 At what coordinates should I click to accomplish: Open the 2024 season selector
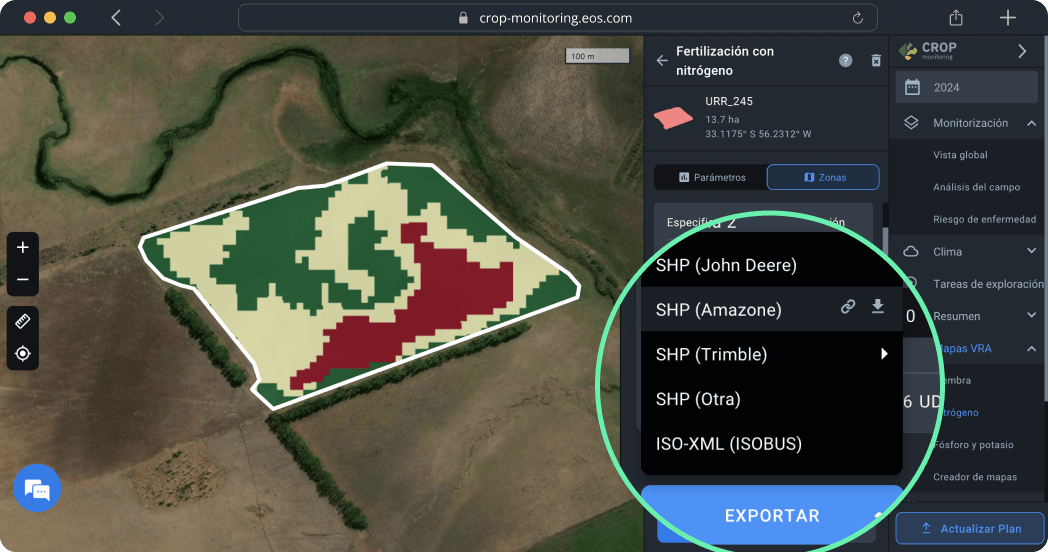click(966, 87)
